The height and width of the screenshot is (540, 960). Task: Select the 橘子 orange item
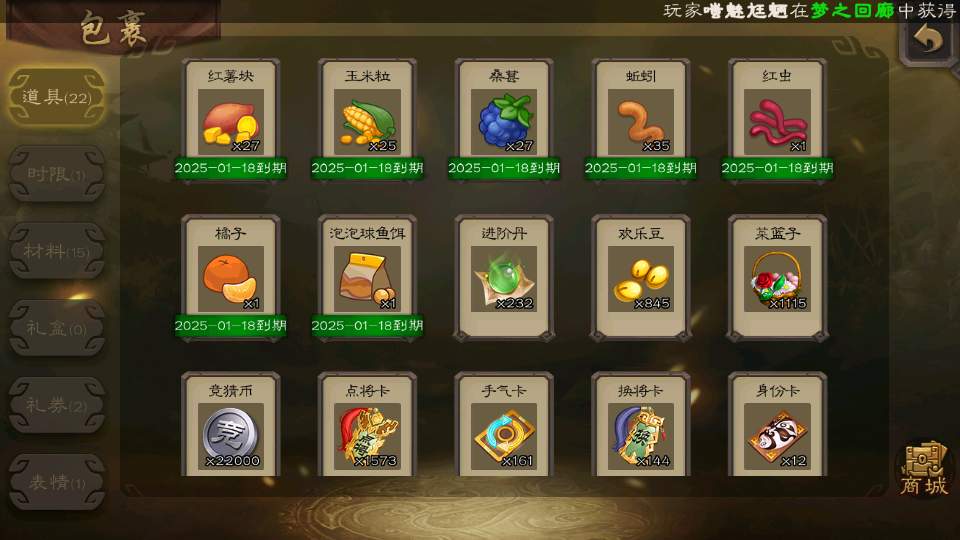point(231,277)
